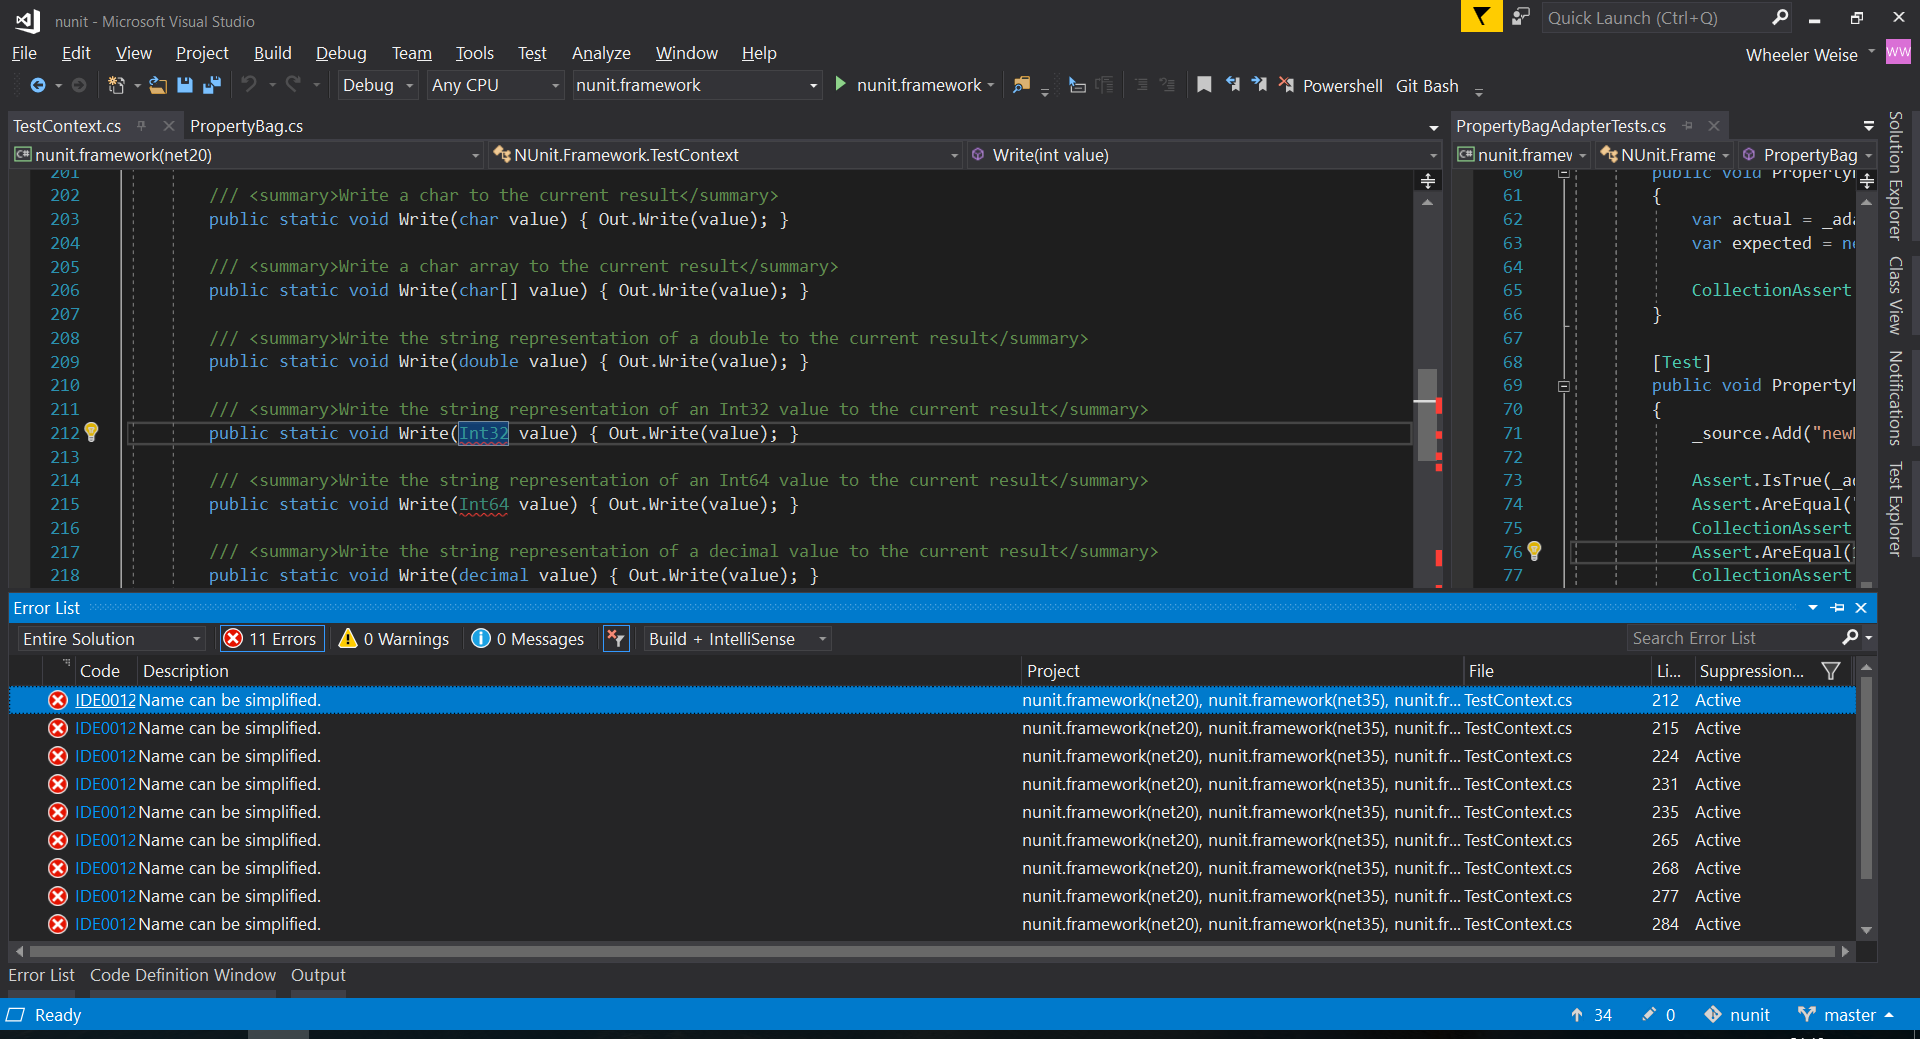Click the New Project toolbar icon

point(116,86)
